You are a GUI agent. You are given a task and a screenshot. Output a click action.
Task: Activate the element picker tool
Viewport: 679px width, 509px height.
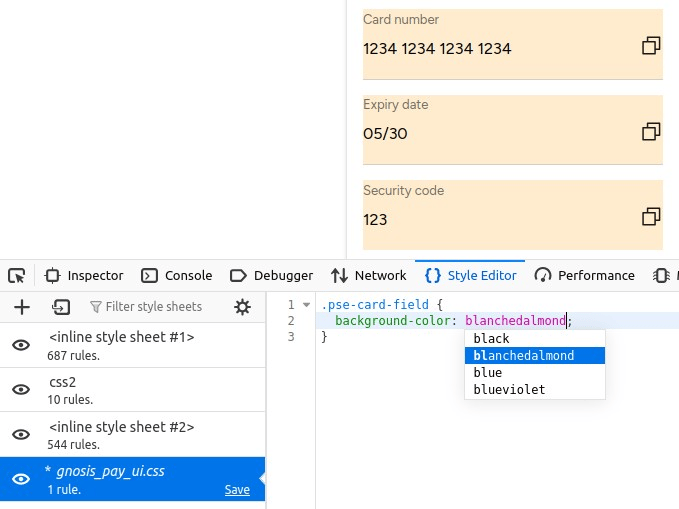[17, 276]
